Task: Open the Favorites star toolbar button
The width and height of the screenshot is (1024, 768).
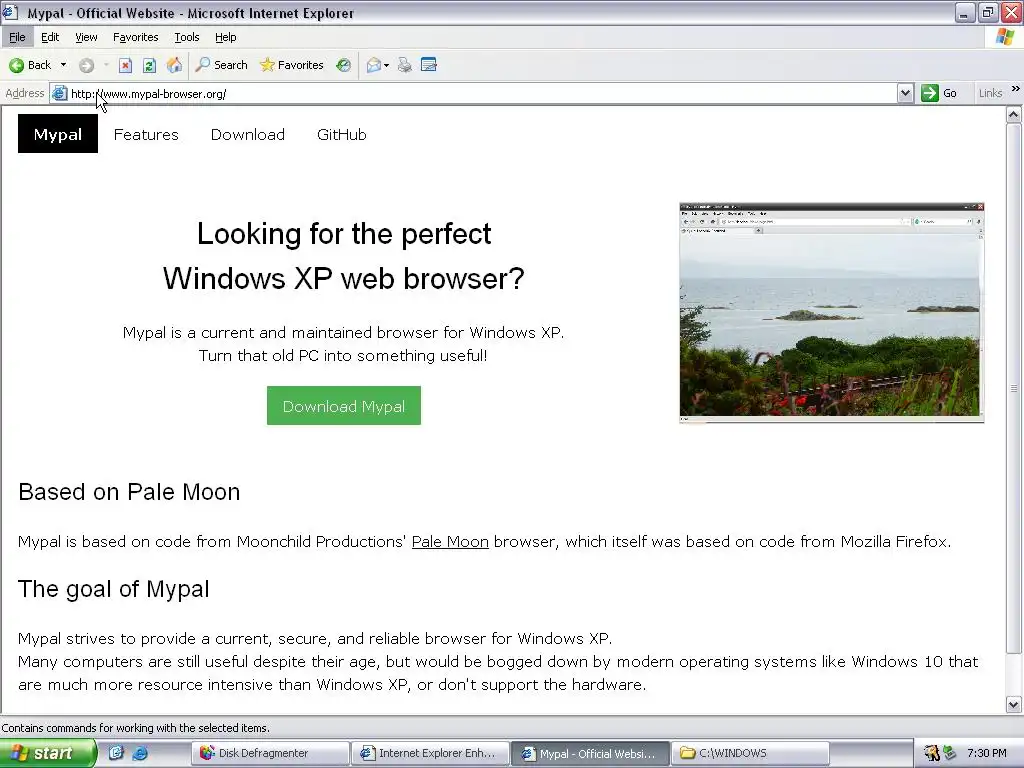Action: pos(292,65)
